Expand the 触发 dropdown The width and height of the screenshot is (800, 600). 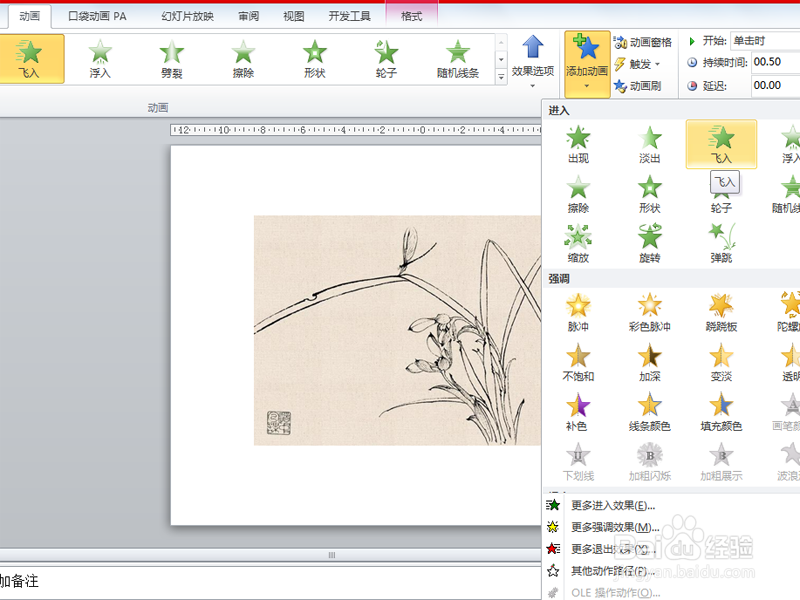(637, 64)
